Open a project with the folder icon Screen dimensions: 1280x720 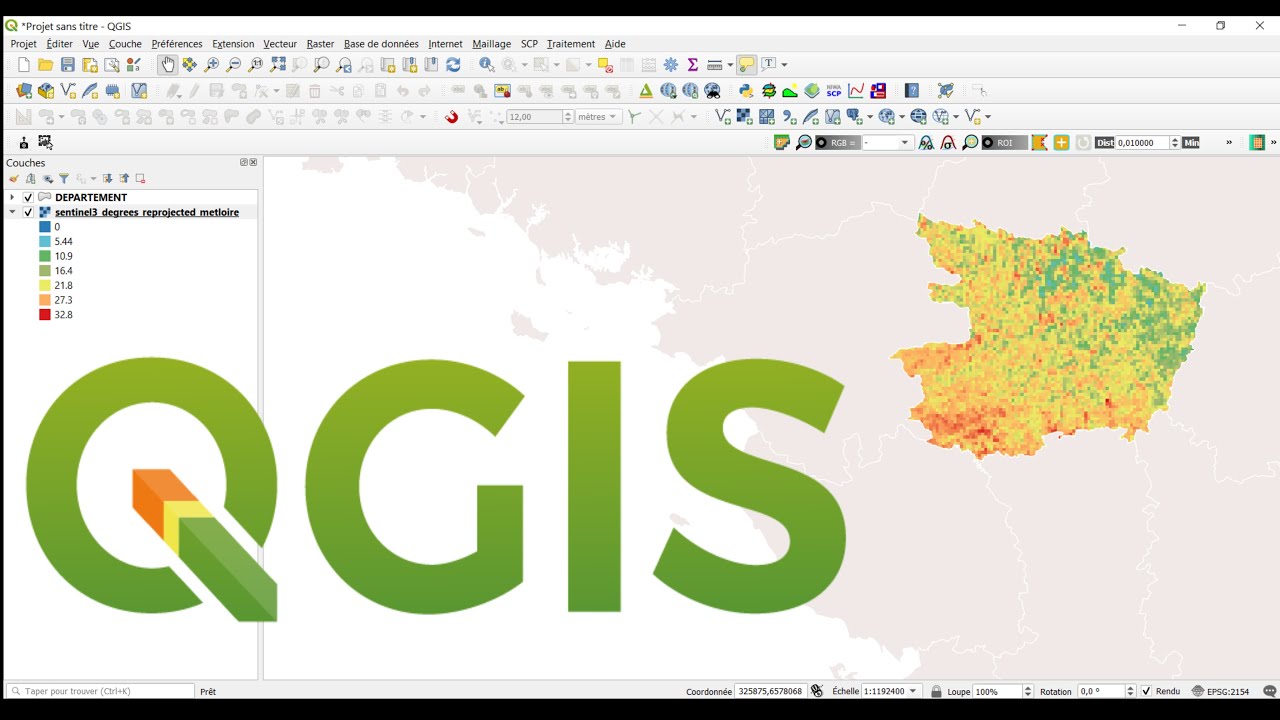point(46,65)
